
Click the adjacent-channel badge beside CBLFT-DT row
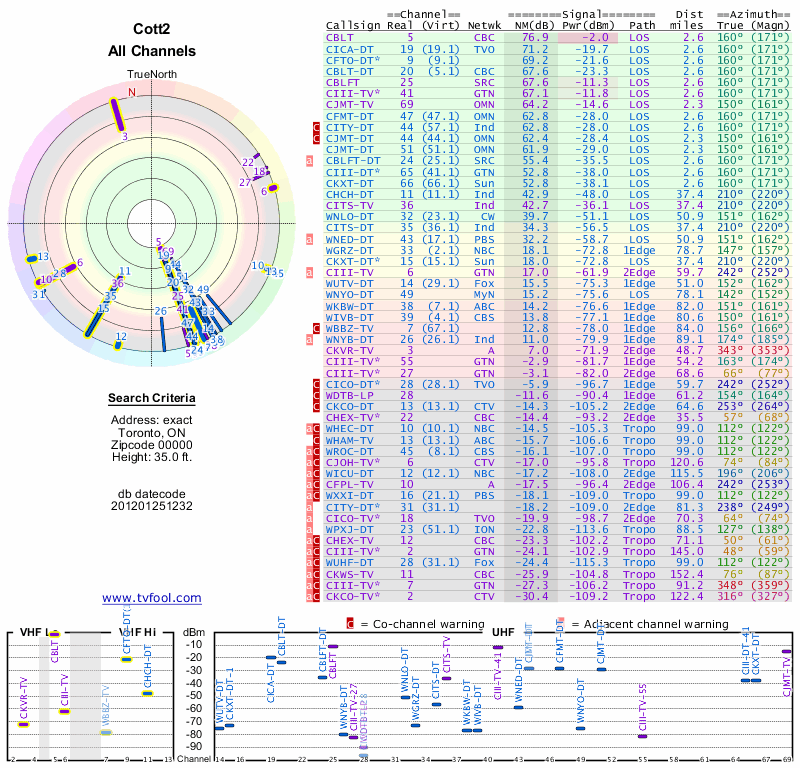(309, 161)
